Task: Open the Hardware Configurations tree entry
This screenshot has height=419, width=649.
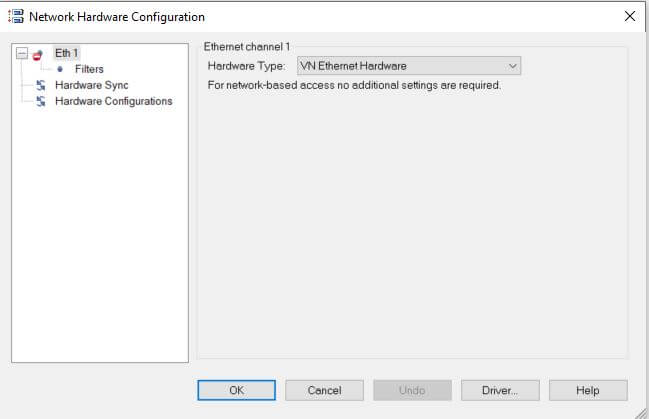Action: click(113, 101)
